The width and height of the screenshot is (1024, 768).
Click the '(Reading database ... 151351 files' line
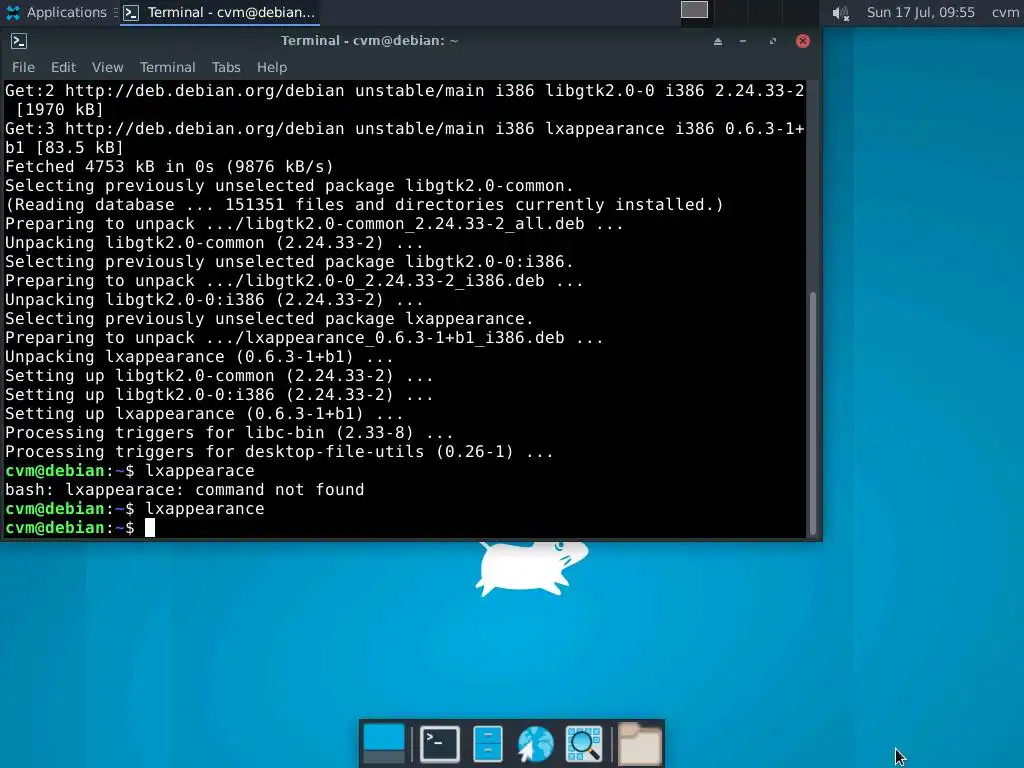[x=364, y=204]
